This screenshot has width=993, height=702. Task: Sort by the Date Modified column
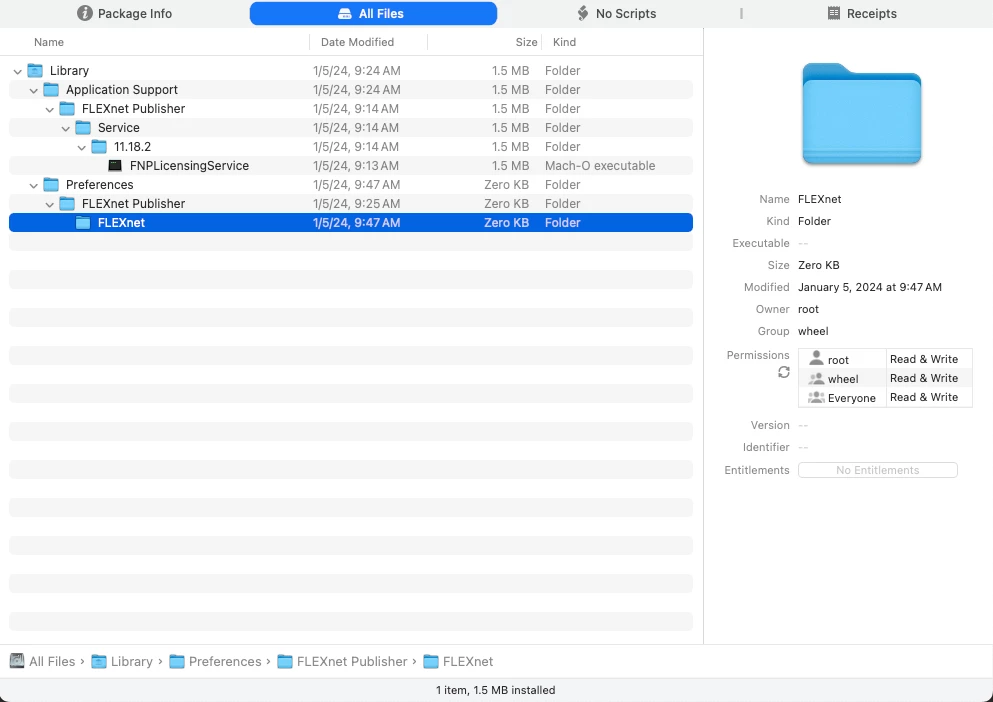click(357, 42)
